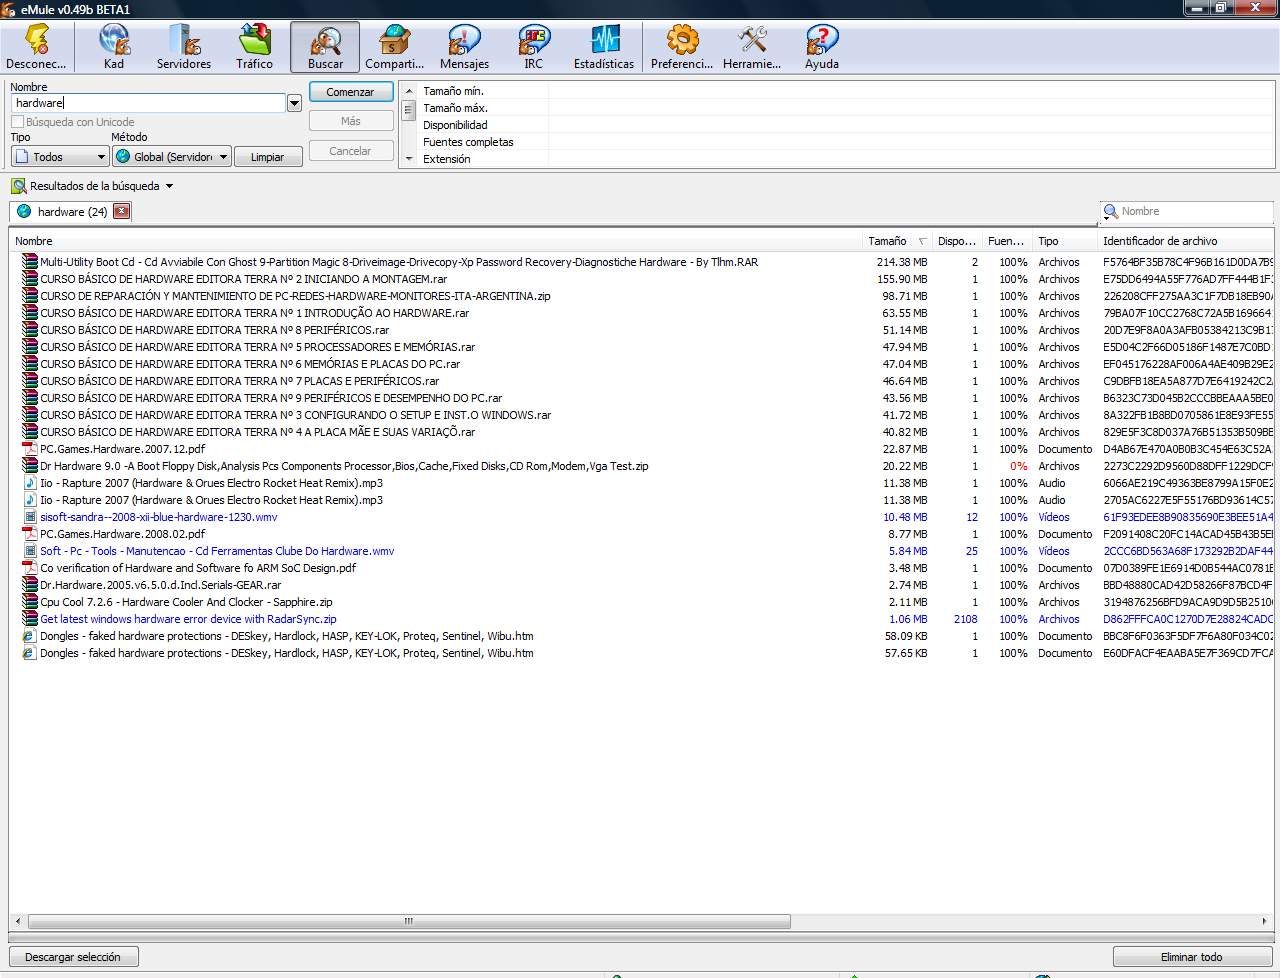Screen dimensions: 1280x978
Task: Click the PDF icon beside PC.Games.Hardware.2008.02.pdf
Action: point(30,534)
